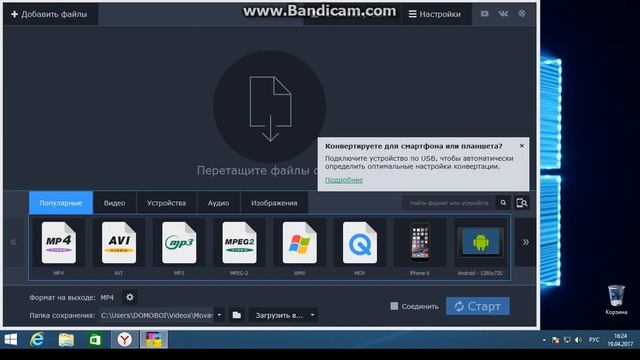Select the Android 1280x720 preset

(480, 247)
